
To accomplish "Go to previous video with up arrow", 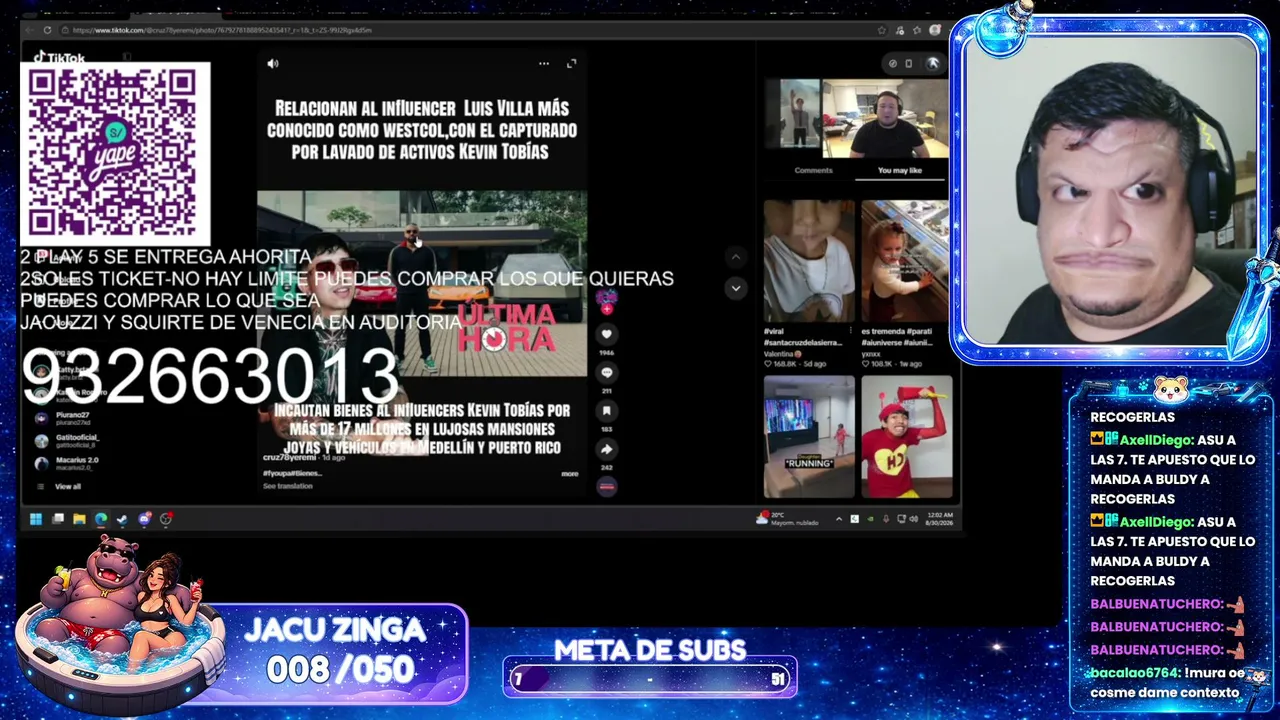I will pyautogui.click(x=736, y=257).
